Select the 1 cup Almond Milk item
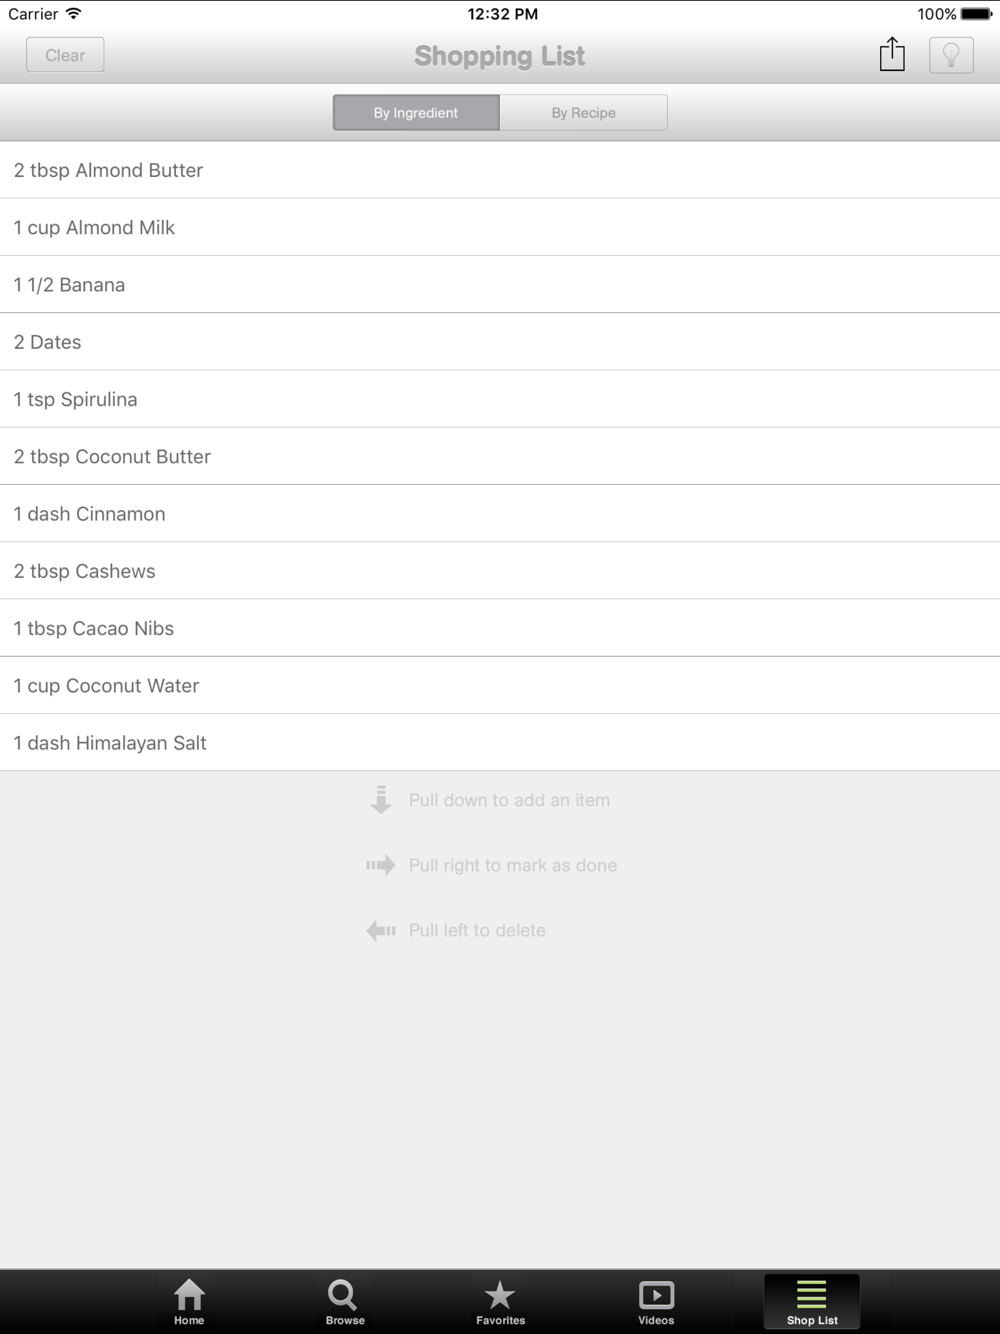This screenshot has width=1000, height=1334. (500, 227)
